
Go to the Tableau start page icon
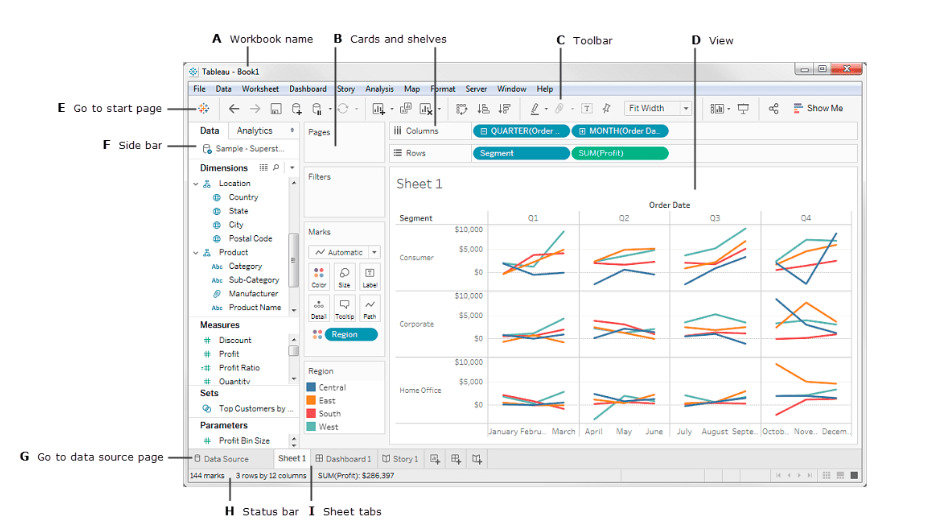tap(203, 108)
